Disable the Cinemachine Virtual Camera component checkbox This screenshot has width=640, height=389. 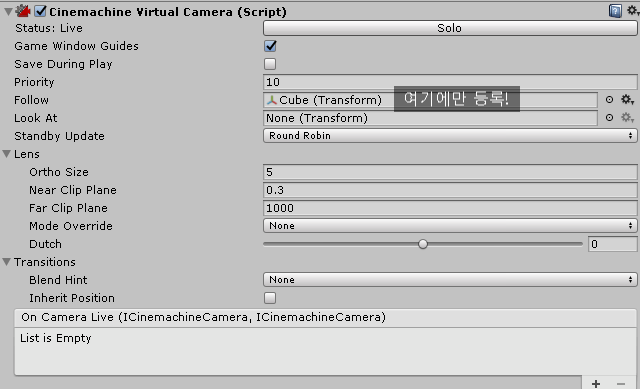40,11
